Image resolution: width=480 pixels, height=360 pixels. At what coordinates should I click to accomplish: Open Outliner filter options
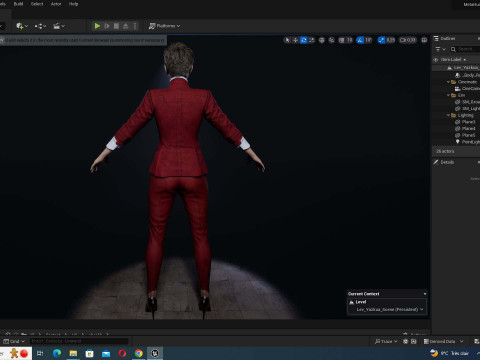click(440, 49)
